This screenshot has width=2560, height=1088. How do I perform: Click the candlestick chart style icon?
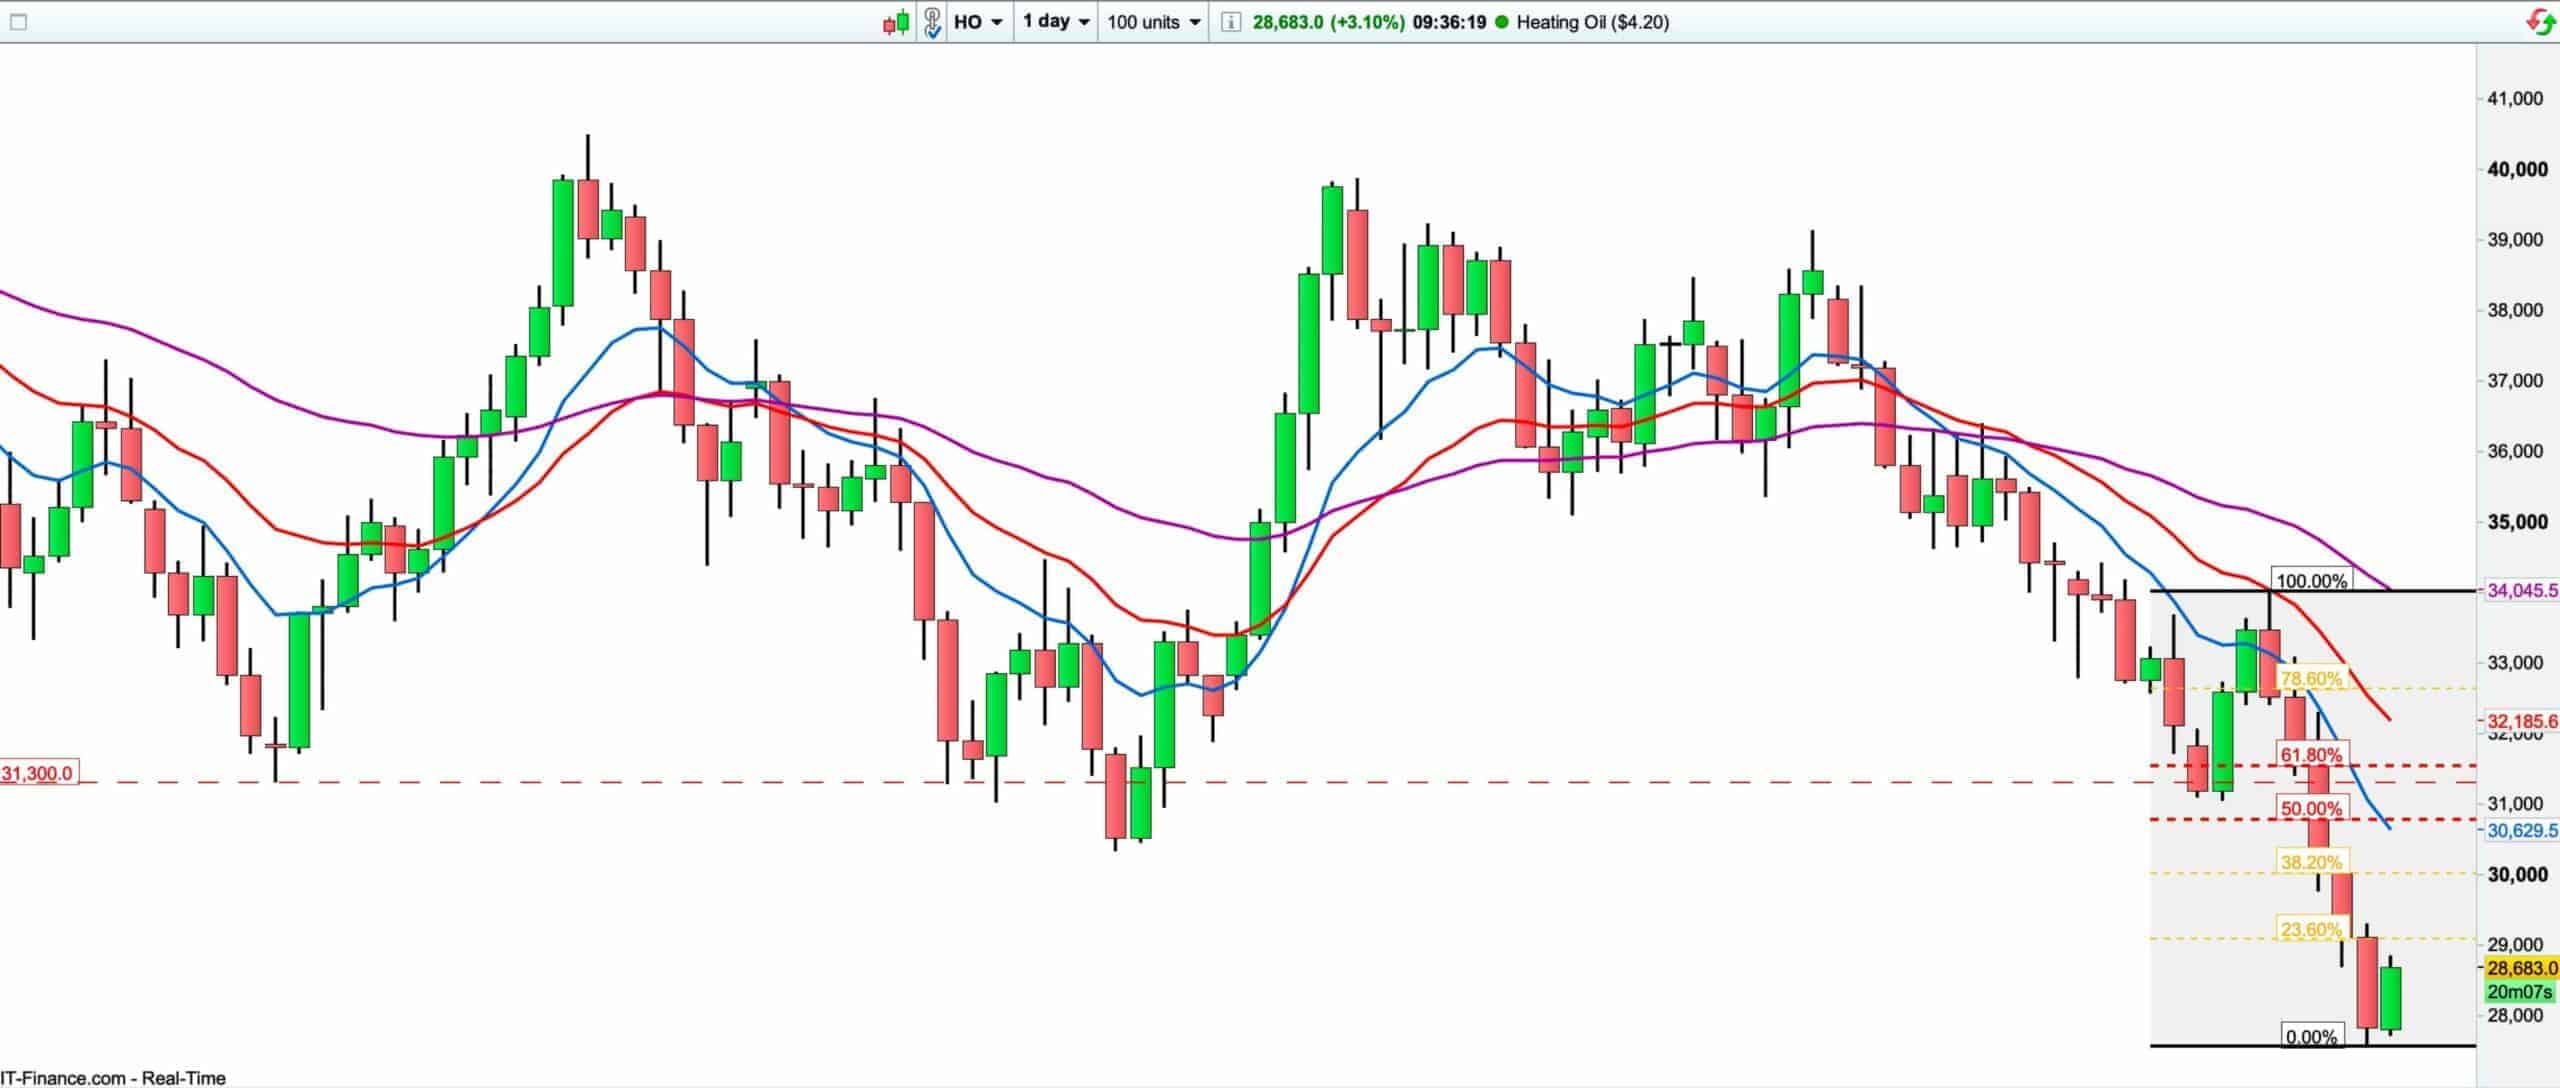point(896,22)
